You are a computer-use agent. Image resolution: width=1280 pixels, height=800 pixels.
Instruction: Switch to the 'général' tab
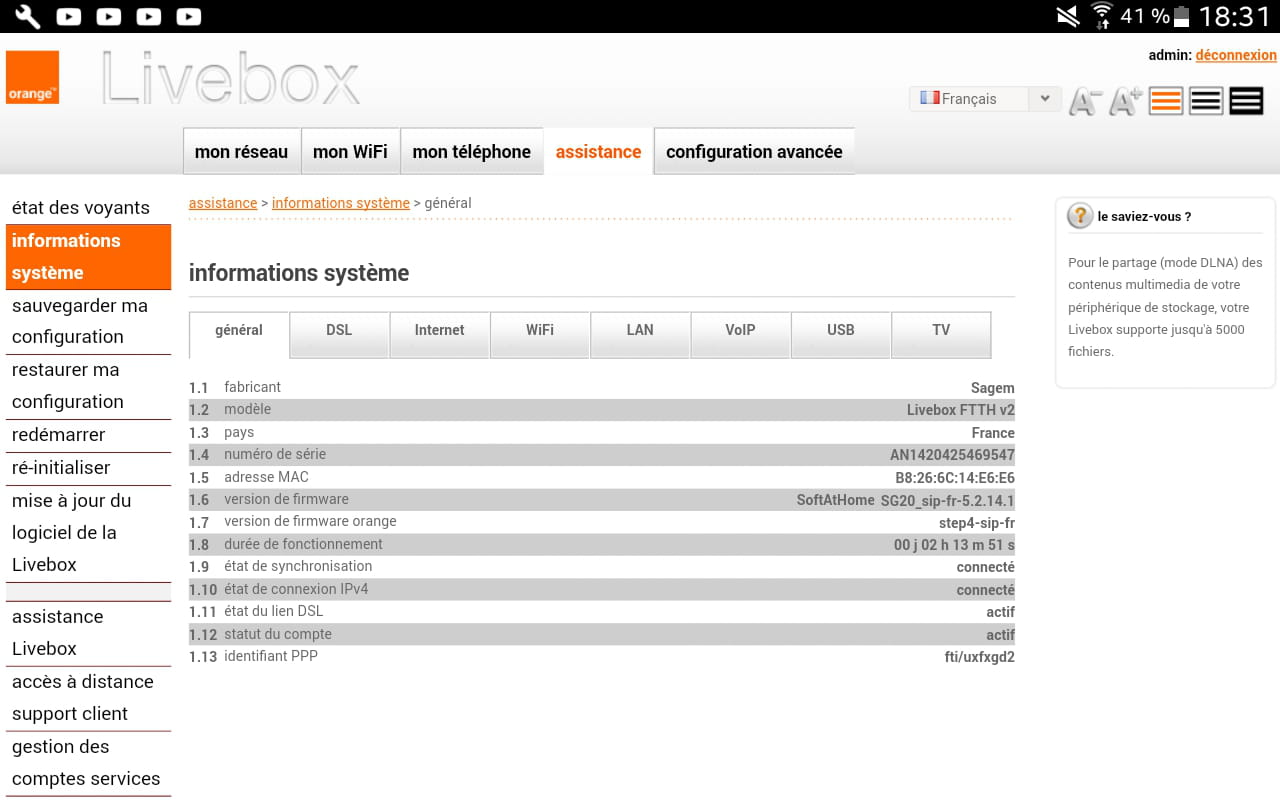[239, 334]
